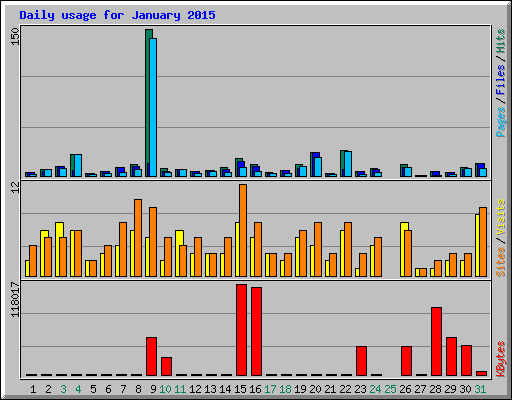512x400 pixels.
Task: Click the red KBytes bar for day 15
Action: coord(241,330)
